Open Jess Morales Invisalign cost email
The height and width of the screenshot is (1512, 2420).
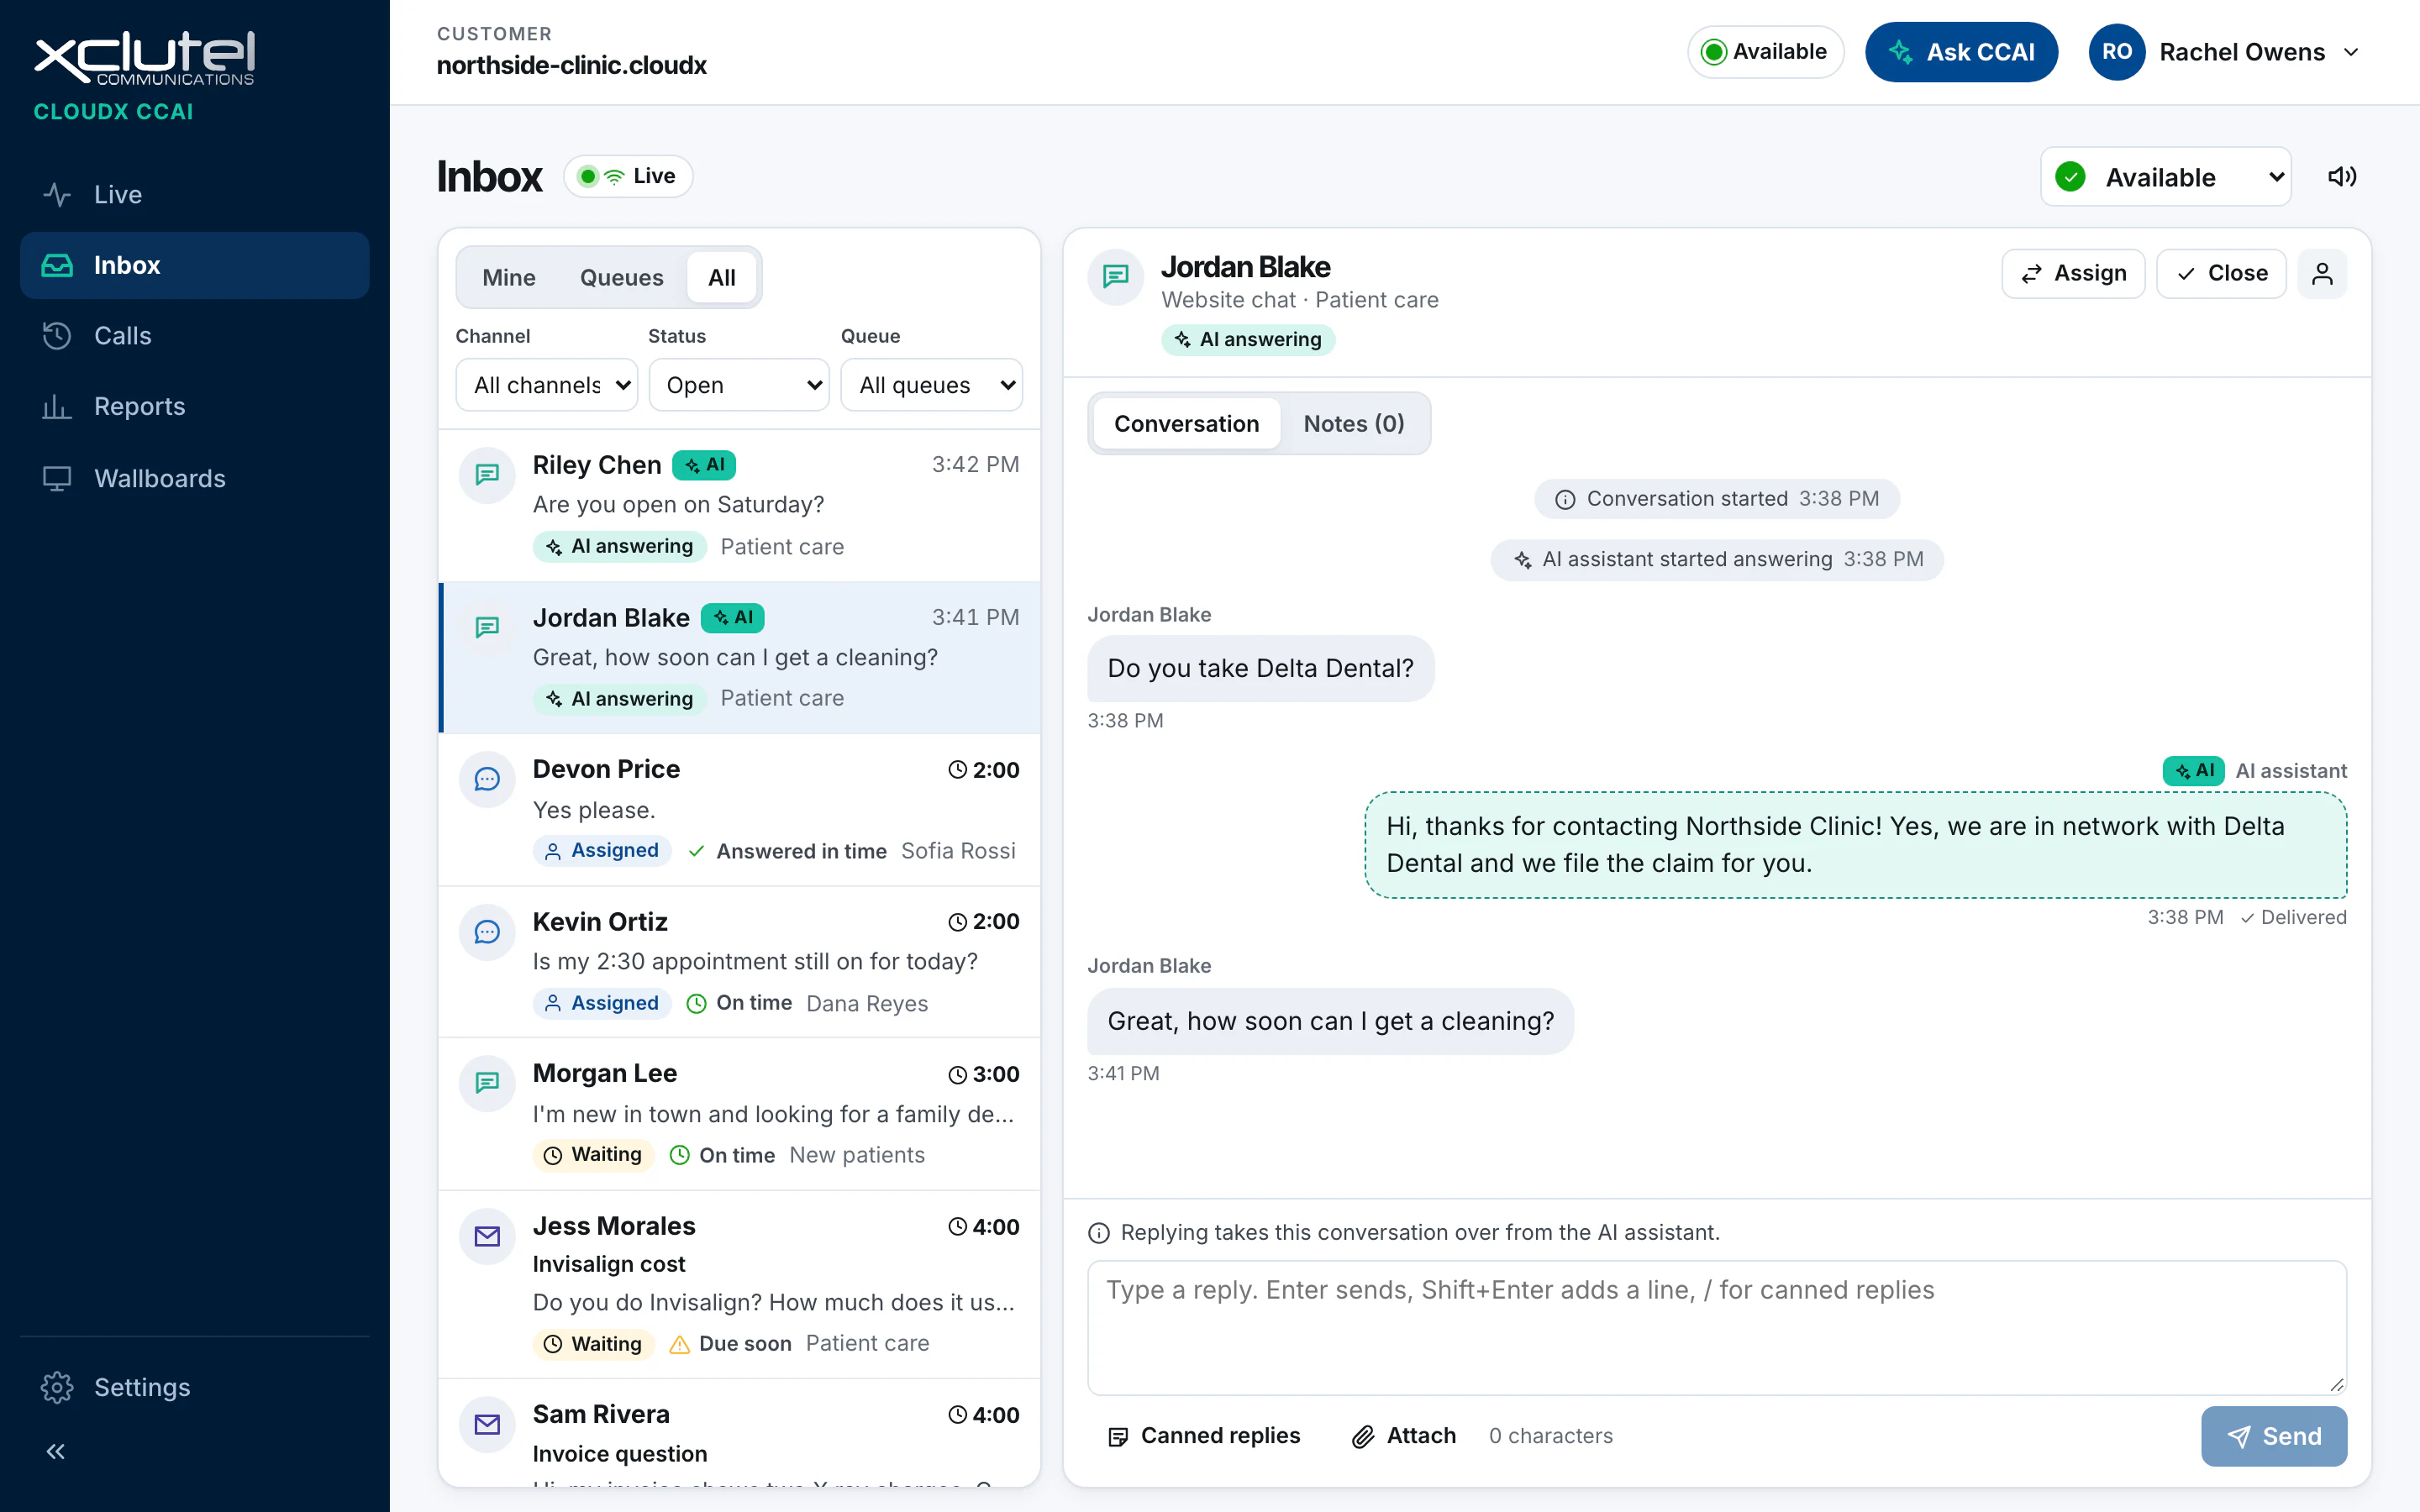(740, 1285)
